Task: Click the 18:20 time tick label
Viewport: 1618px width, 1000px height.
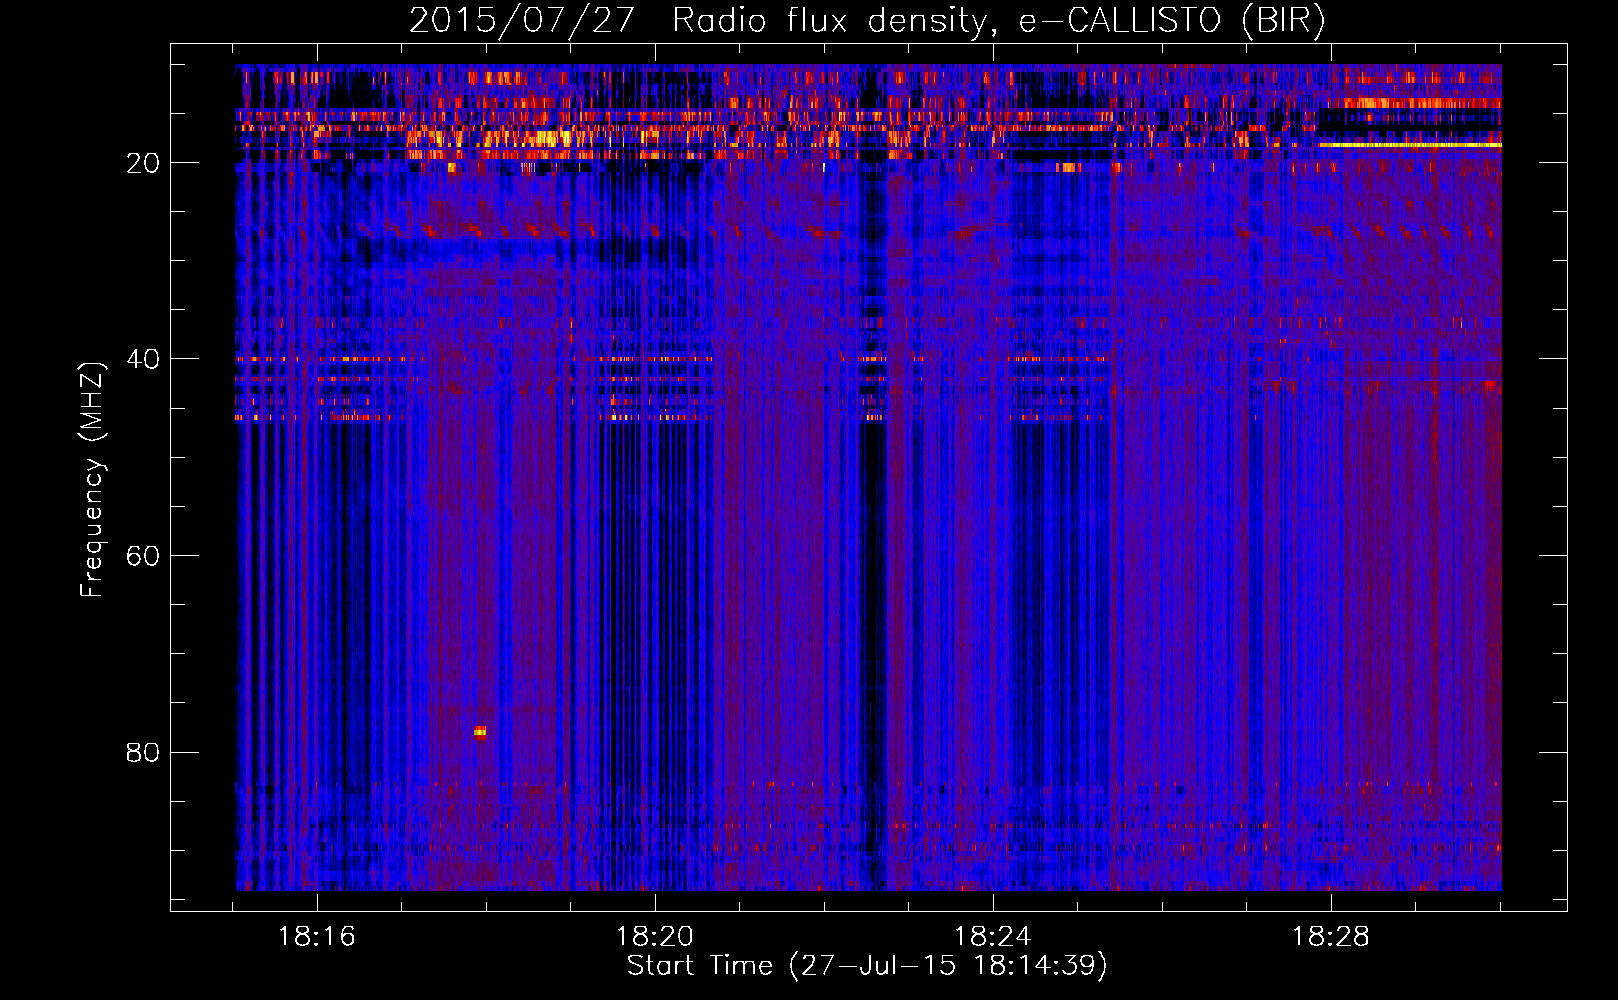Action: click(x=655, y=937)
